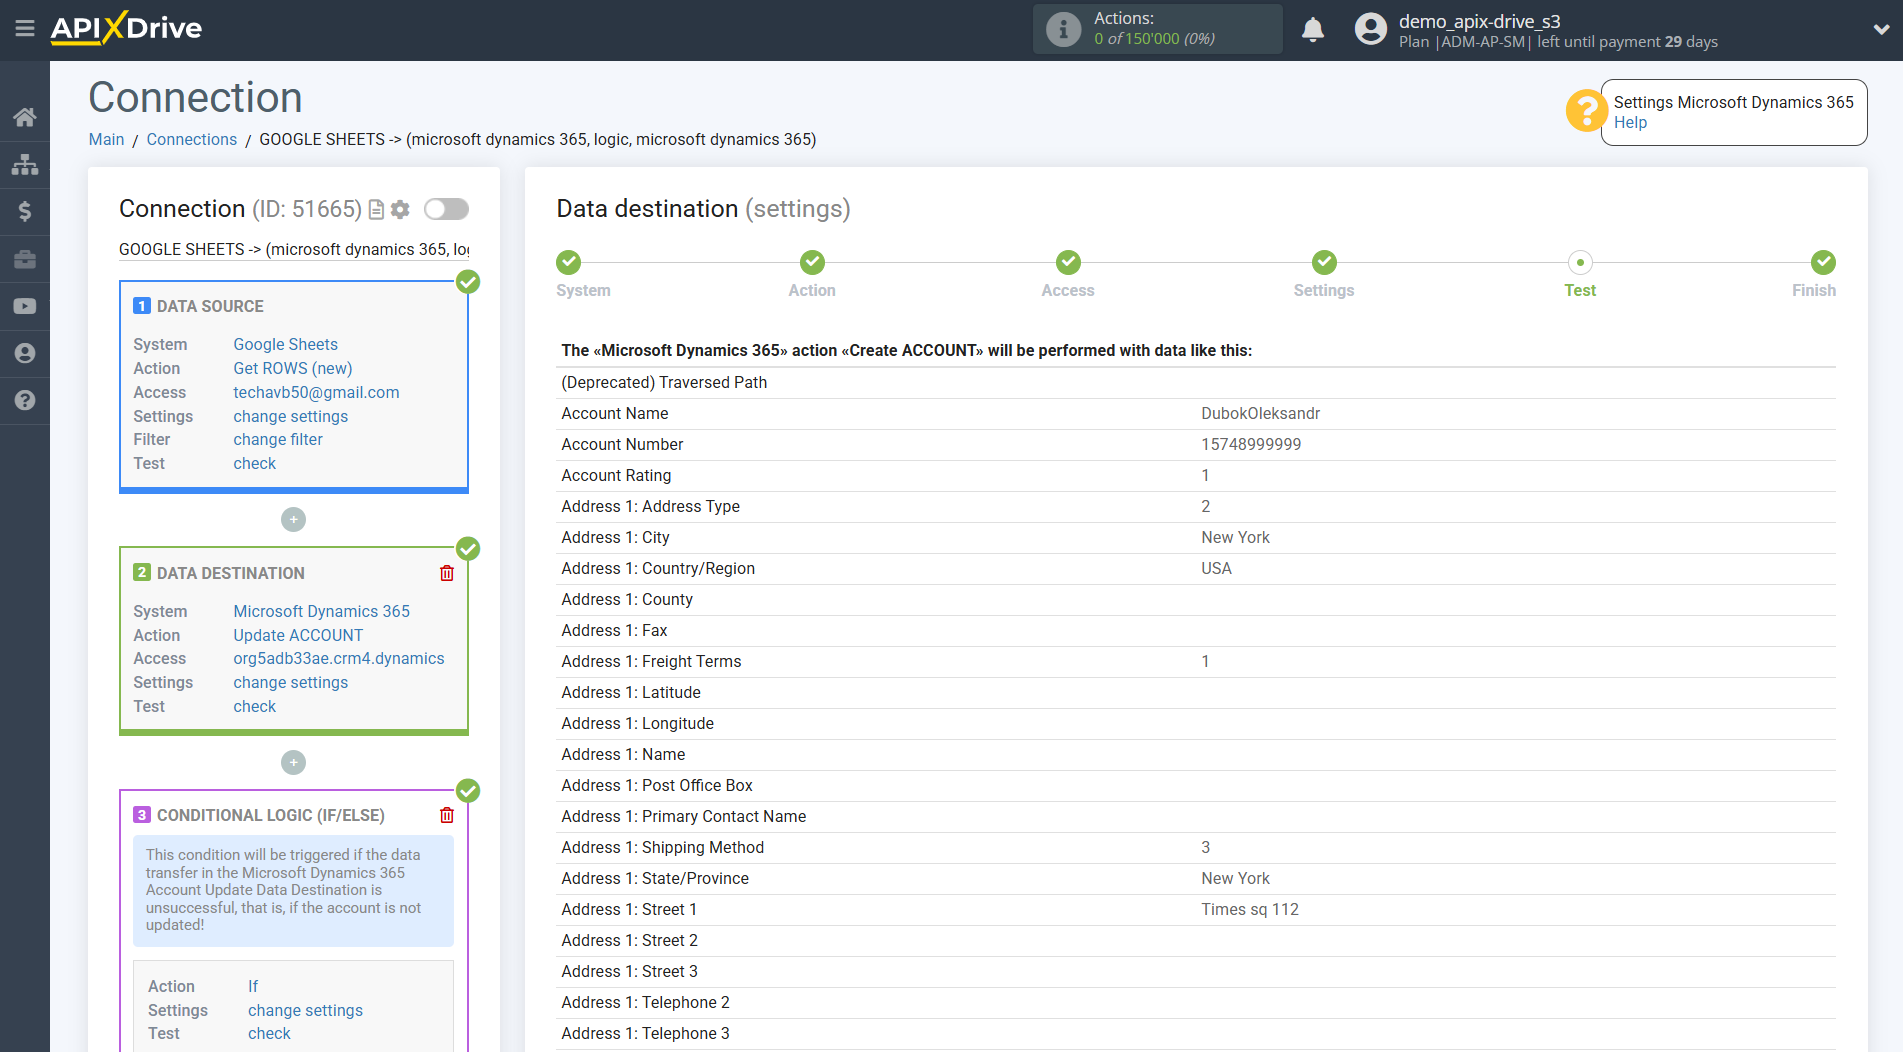Image resolution: width=1903 pixels, height=1052 pixels.
Task: Click account number 15748999999 value
Action: click(x=1251, y=444)
